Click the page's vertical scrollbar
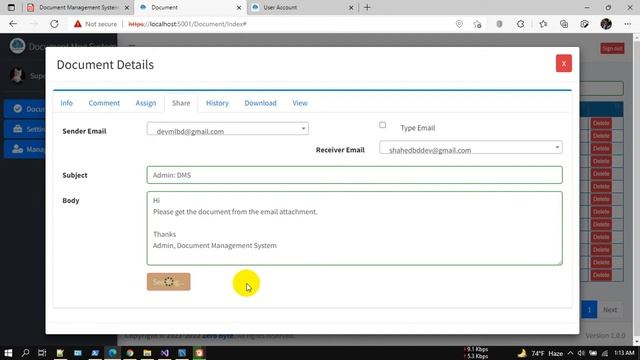Viewport: 640px width, 360px height. point(636,189)
